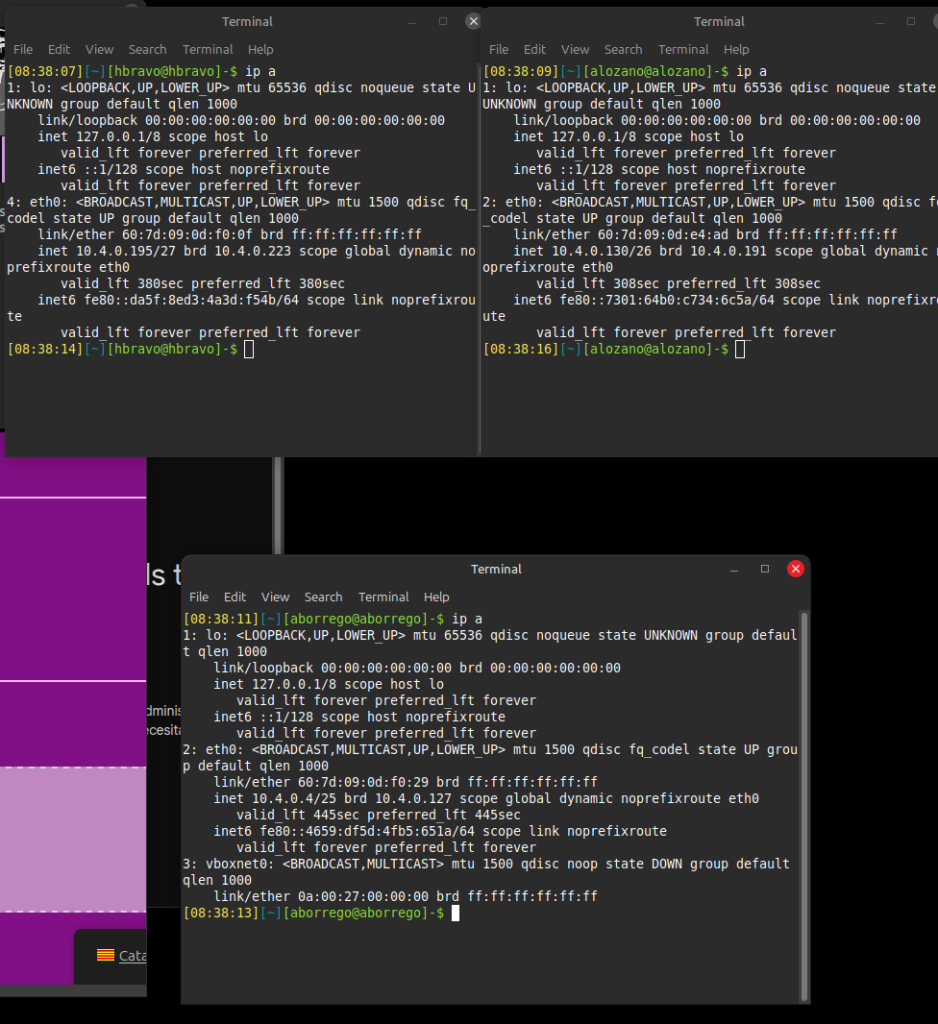Open Search menu in aborrego terminal
This screenshot has width=938, height=1024.
tap(323, 597)
